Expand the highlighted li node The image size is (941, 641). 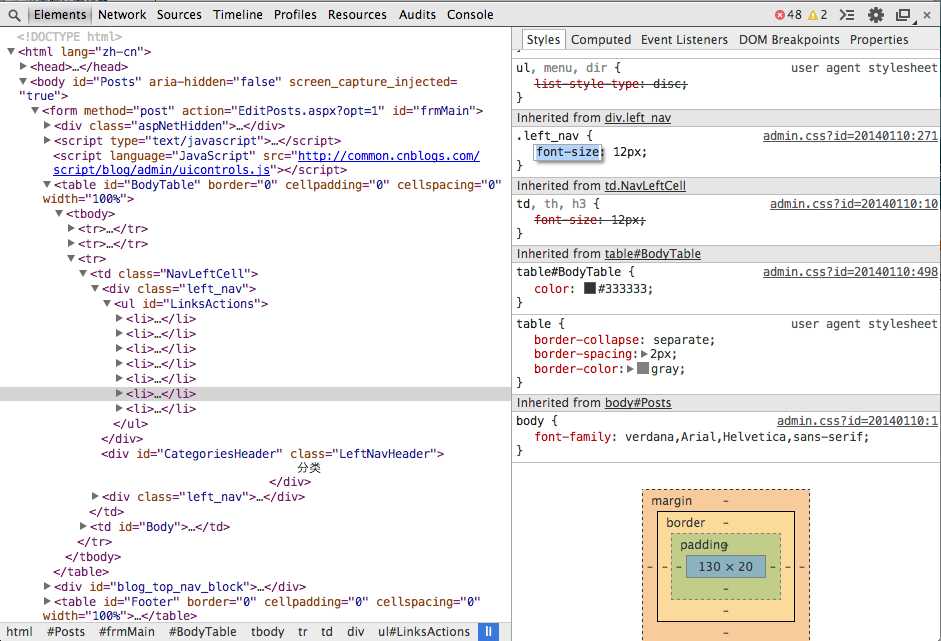coord(119,393)
